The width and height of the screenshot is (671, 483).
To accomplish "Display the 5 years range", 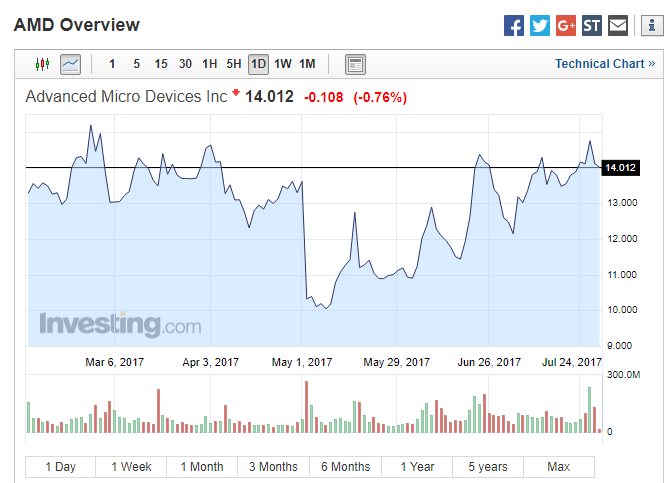I will click(x=488, y=467).
